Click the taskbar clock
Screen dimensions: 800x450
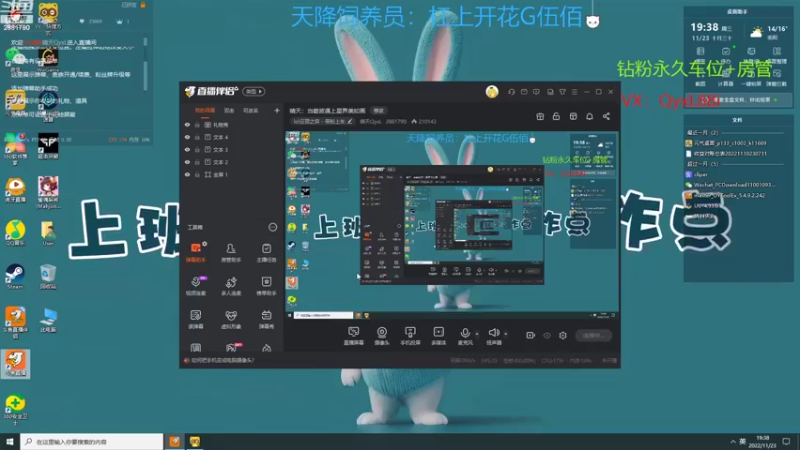763,441
